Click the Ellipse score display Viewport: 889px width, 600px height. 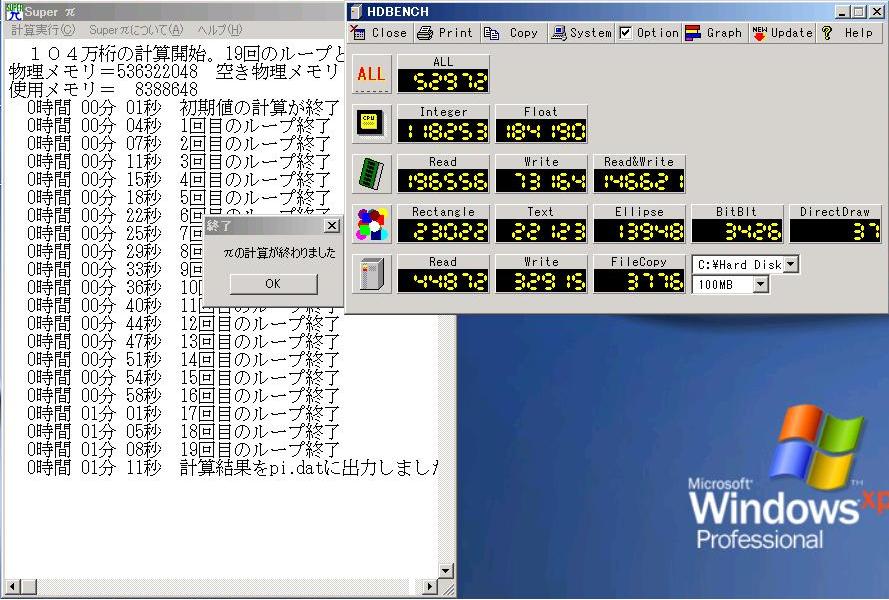[639, 231]
